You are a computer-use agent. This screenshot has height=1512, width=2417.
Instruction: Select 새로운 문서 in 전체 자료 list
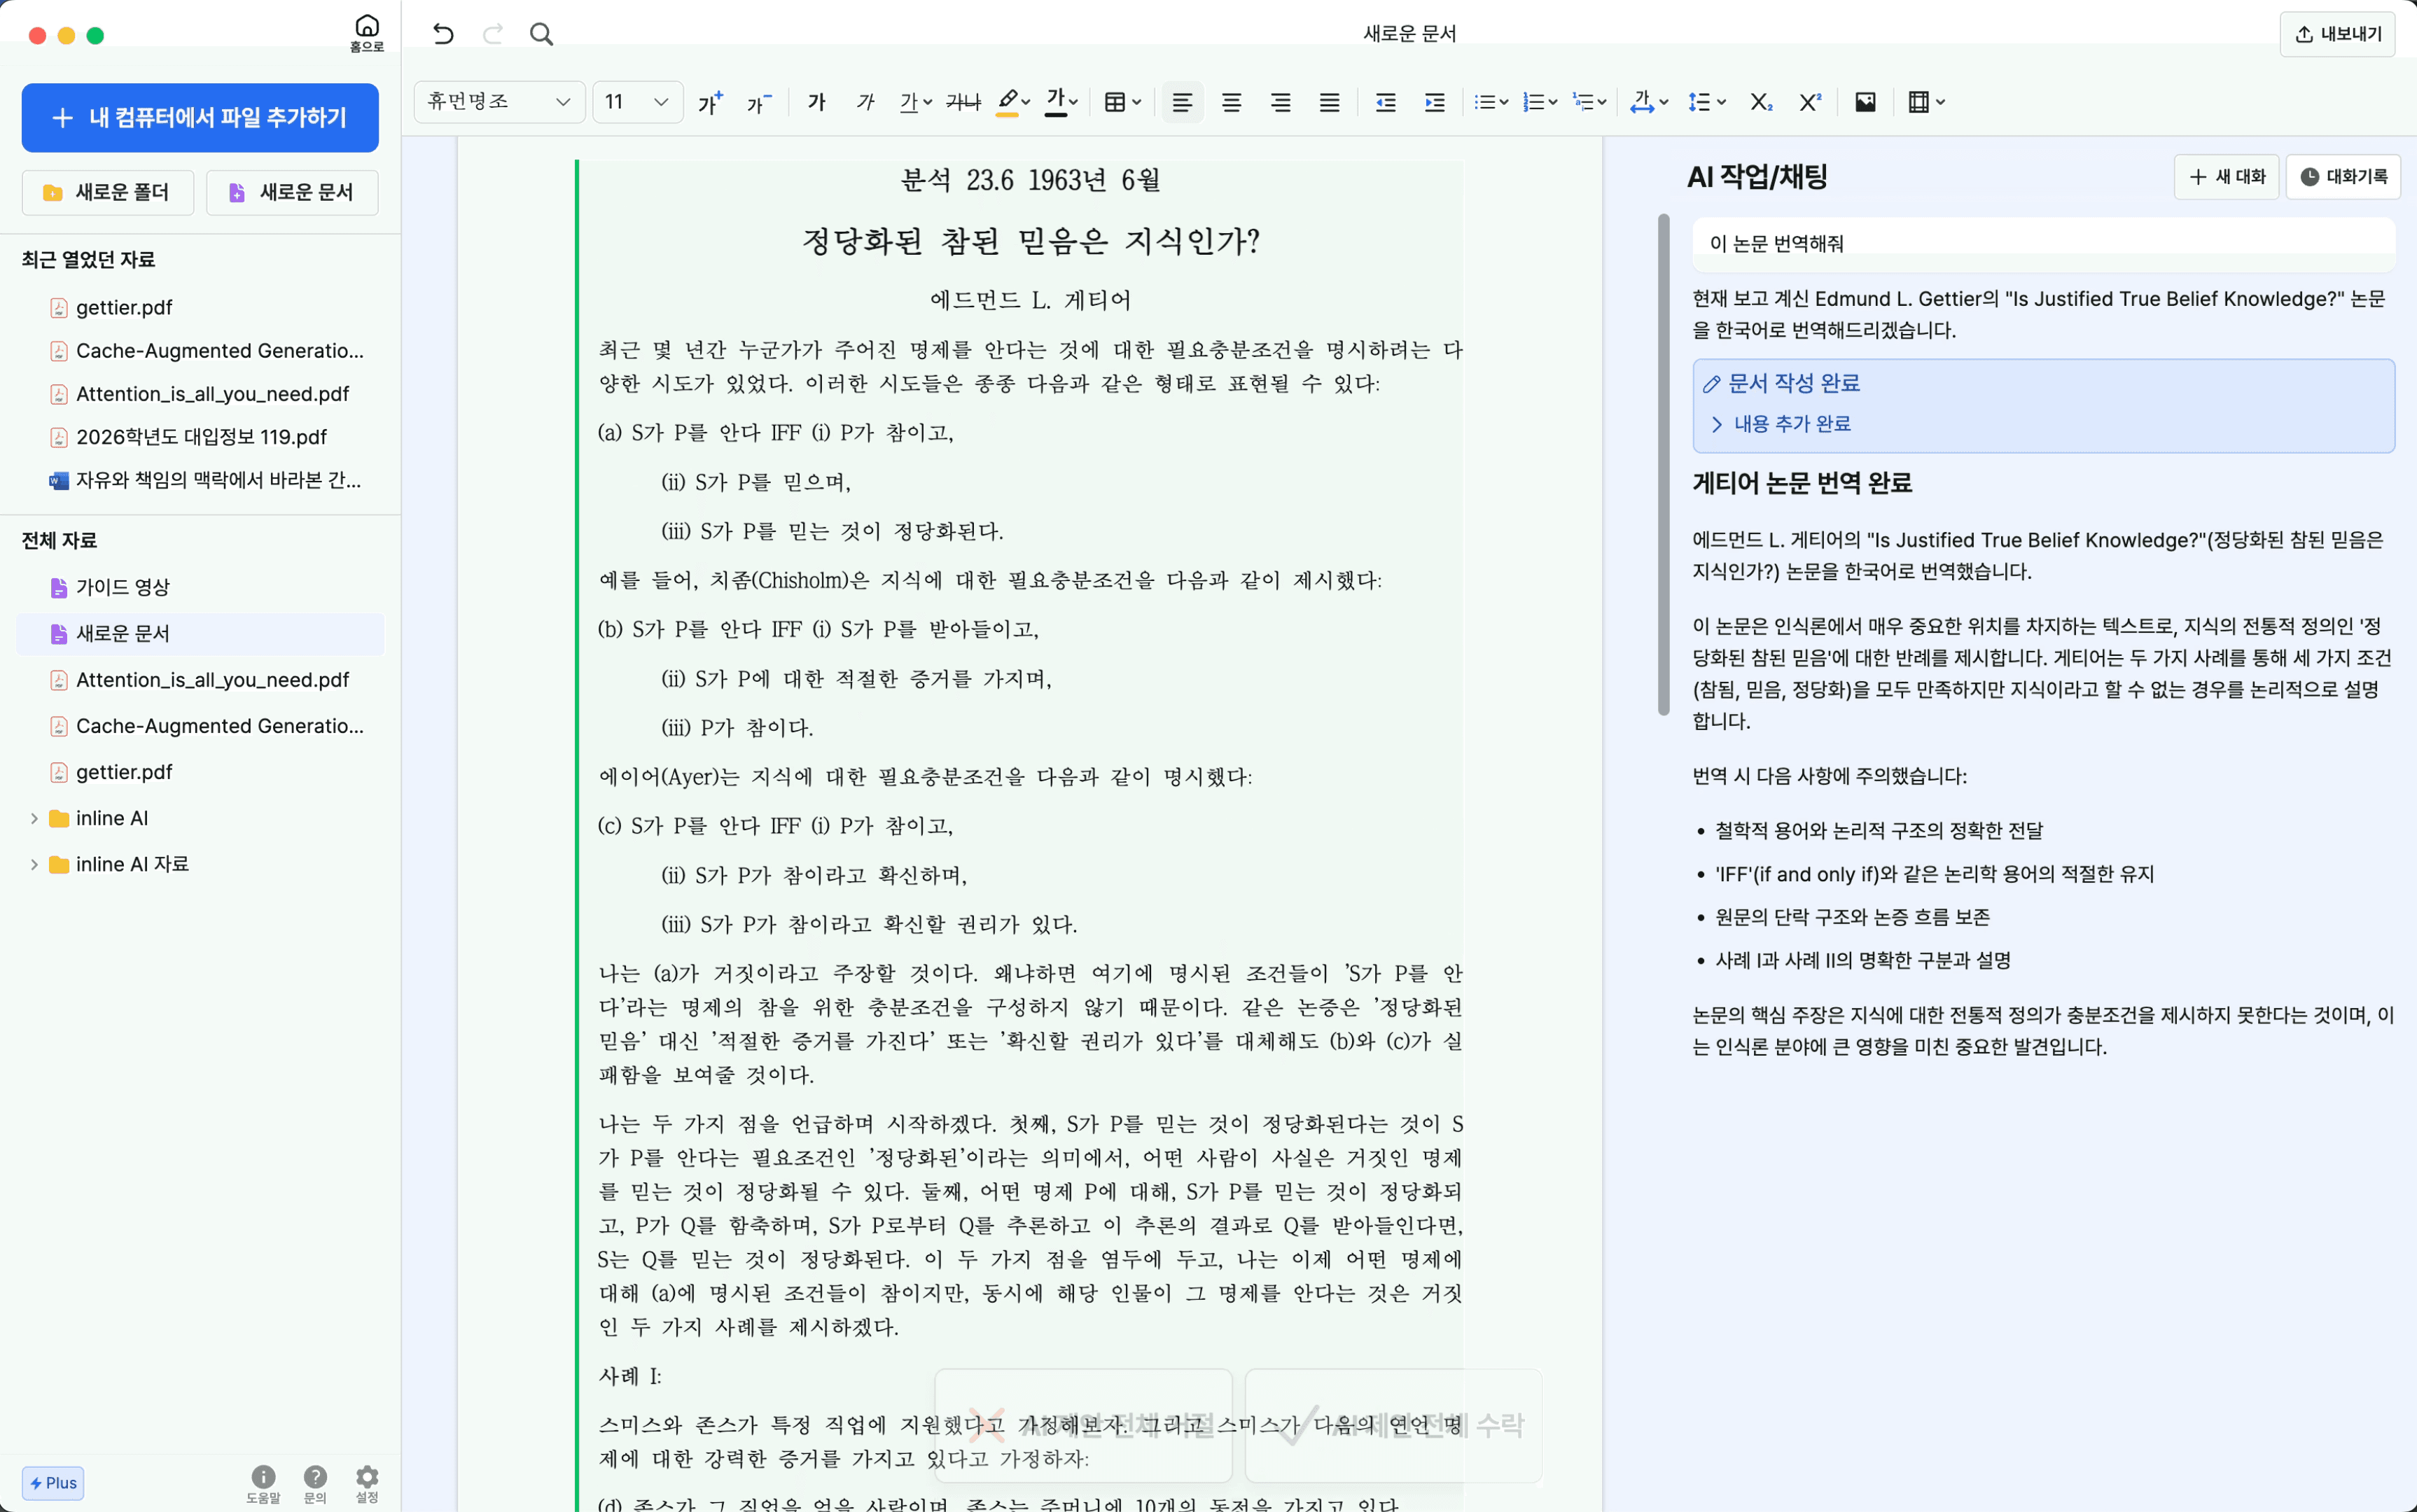pyautogui.click(x=200, y=633)
